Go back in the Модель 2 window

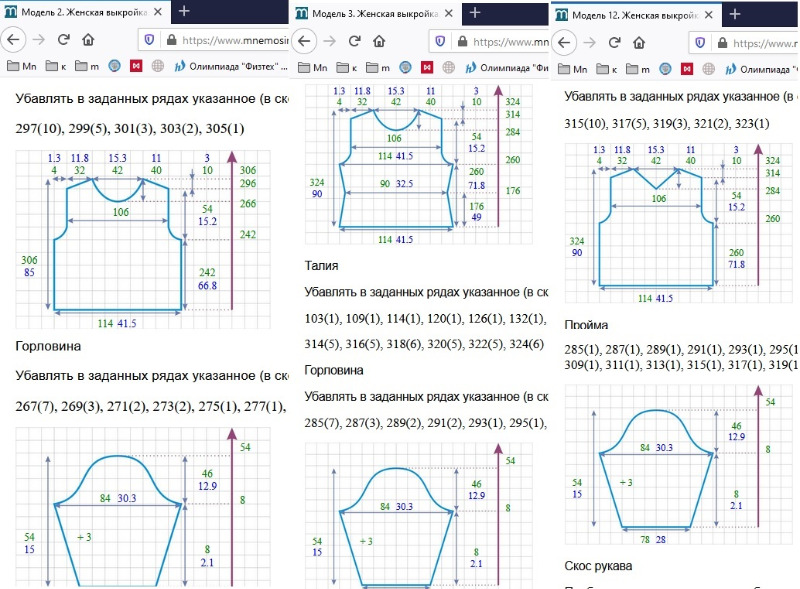tap(12, 39)
